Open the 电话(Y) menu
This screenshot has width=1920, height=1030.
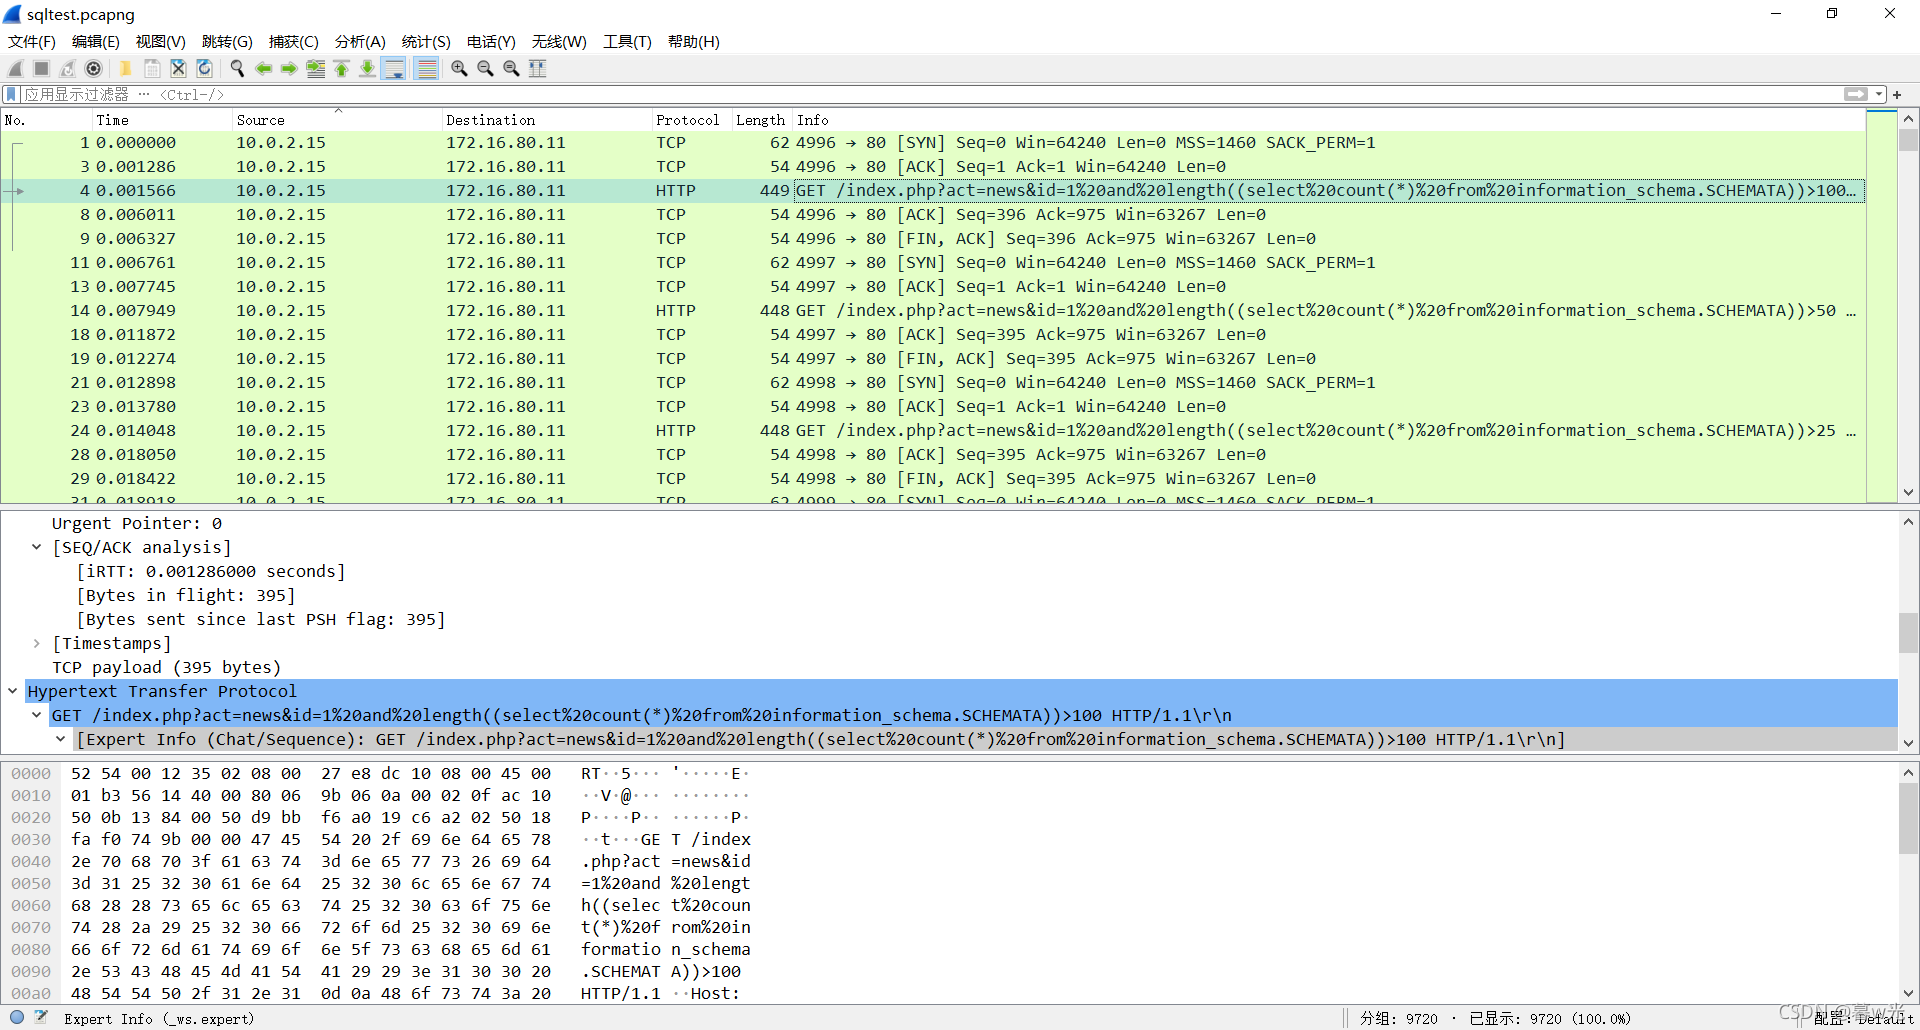(x=491, y=41)
